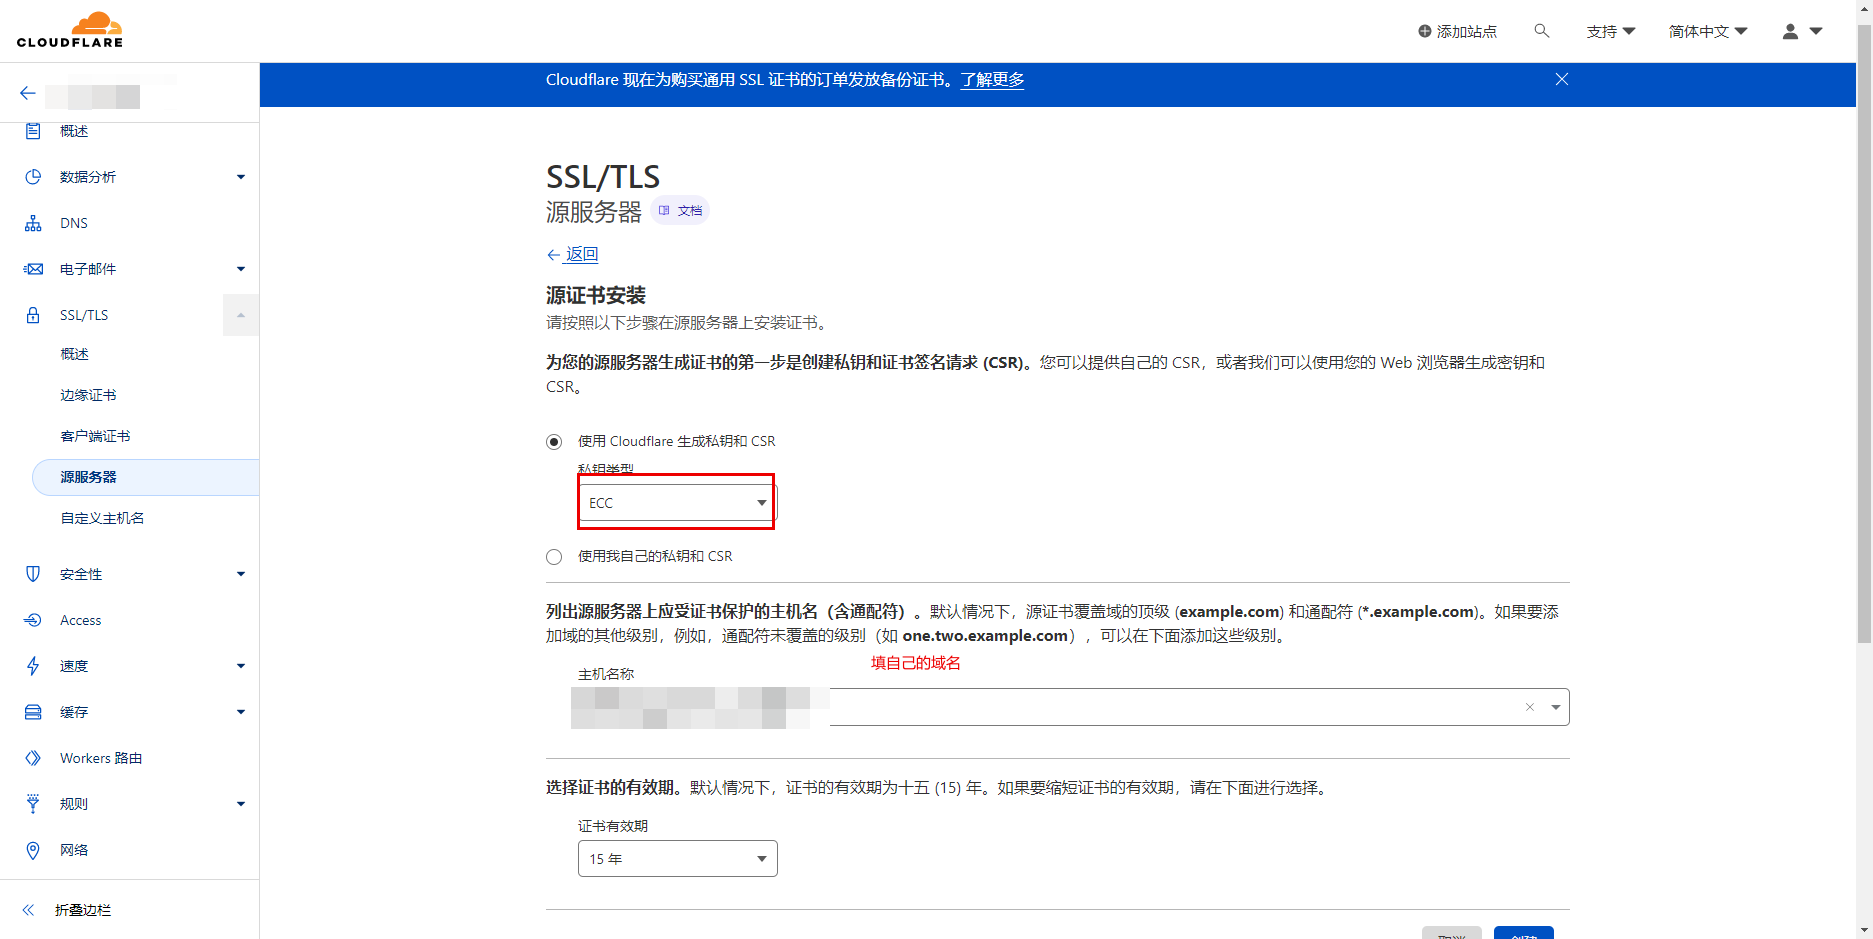Screen dimensions: 1873x939
Task: Click the Cloudflare logo
Action: pyautogui.click(x=70, y=30)
